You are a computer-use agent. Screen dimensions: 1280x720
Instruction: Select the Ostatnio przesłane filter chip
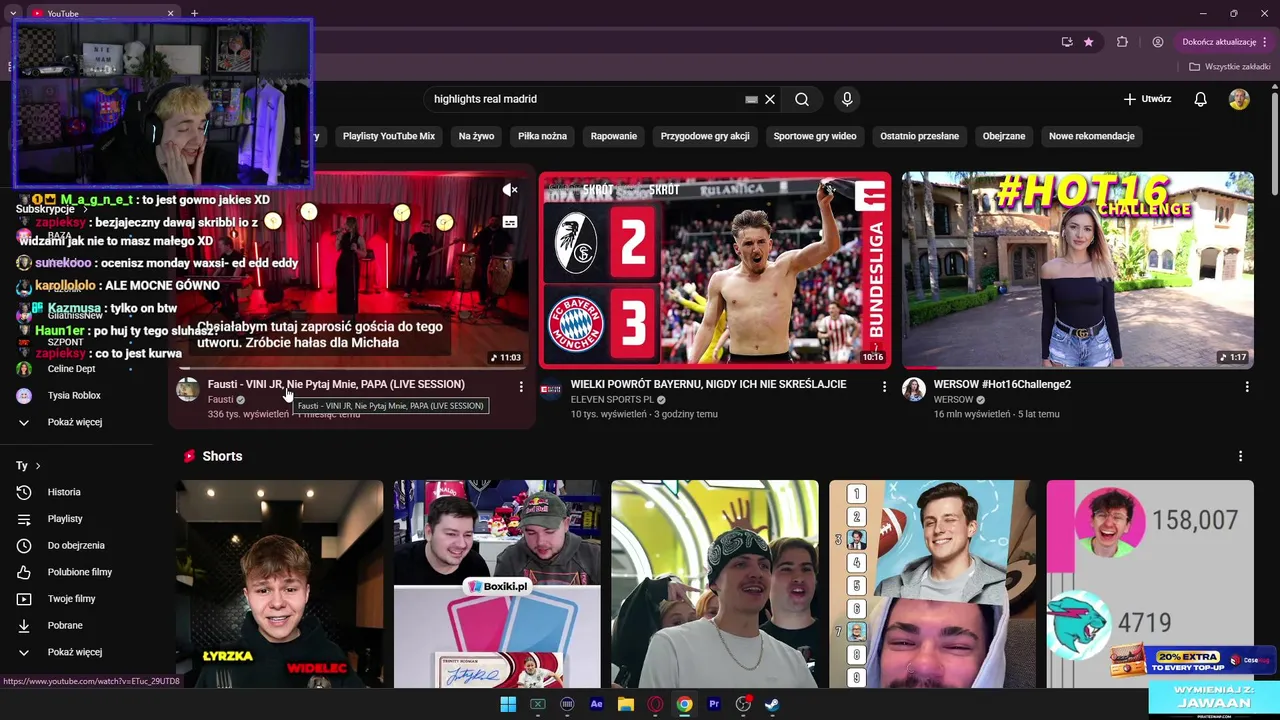pos(919,136)
